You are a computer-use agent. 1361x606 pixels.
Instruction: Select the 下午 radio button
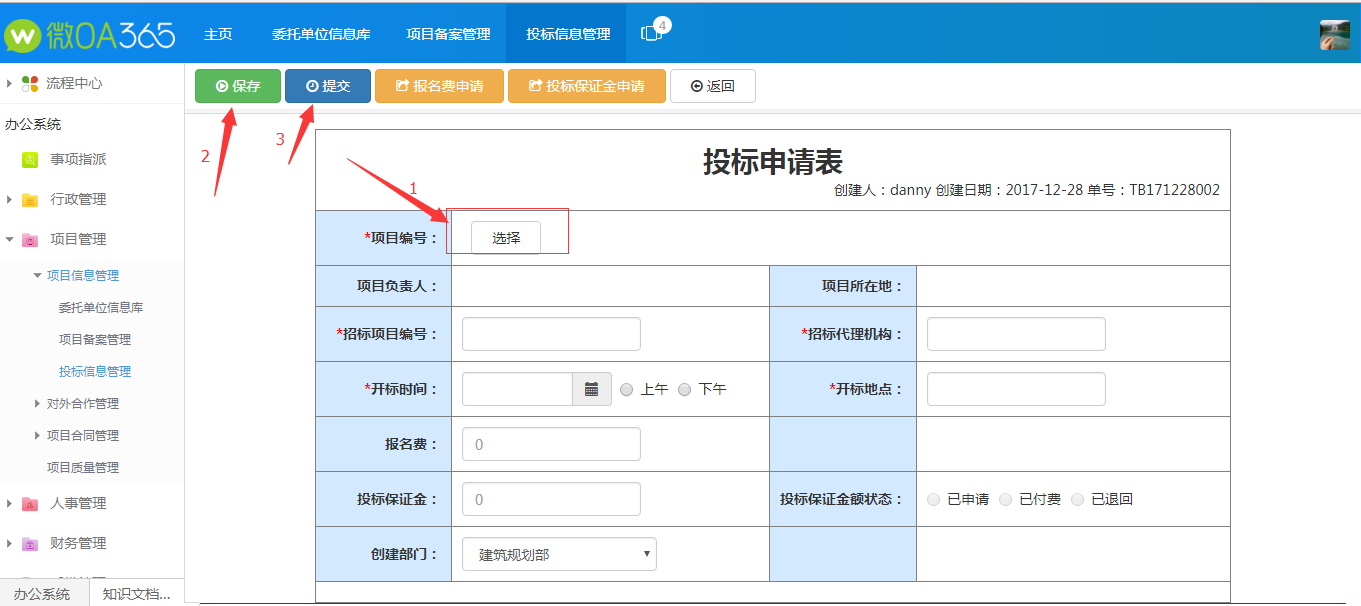[685, 389]
